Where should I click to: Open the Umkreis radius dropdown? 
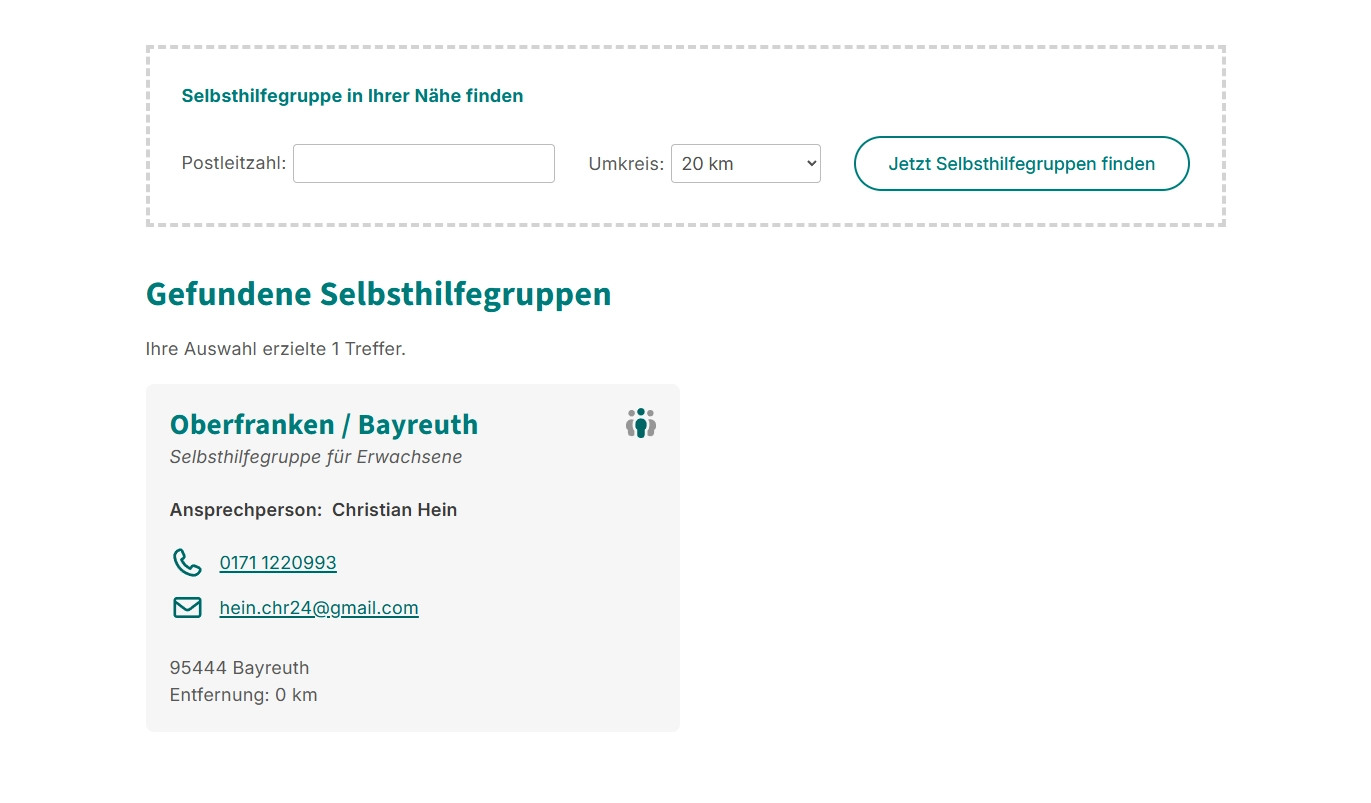coord(745,164)
